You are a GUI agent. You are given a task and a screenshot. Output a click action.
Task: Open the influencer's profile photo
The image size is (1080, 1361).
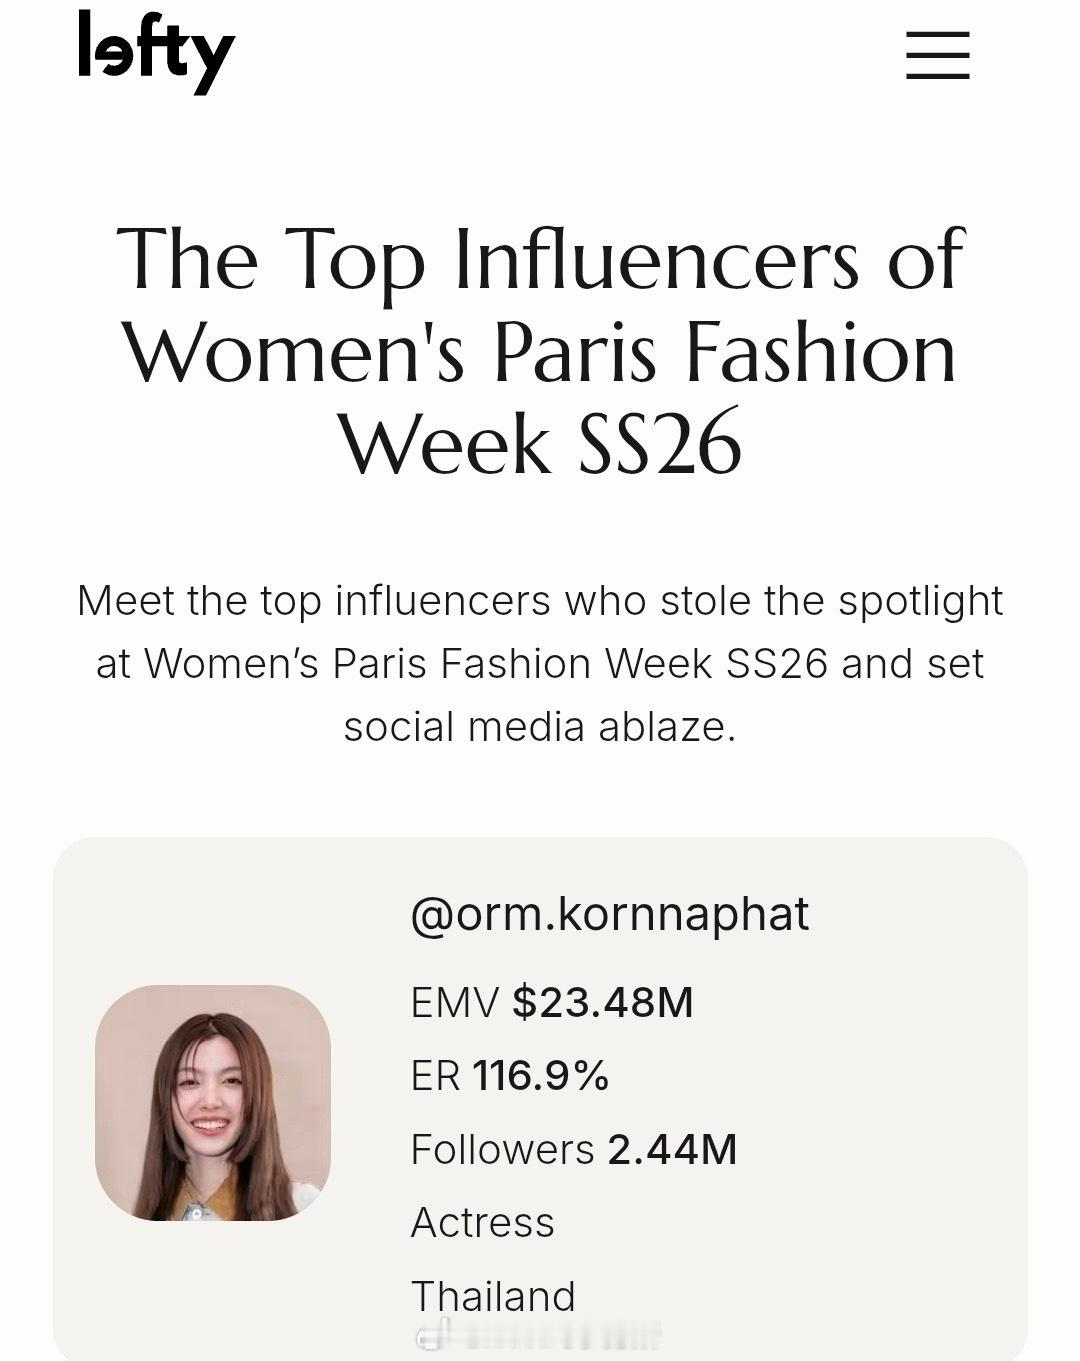coord(213,1102)
